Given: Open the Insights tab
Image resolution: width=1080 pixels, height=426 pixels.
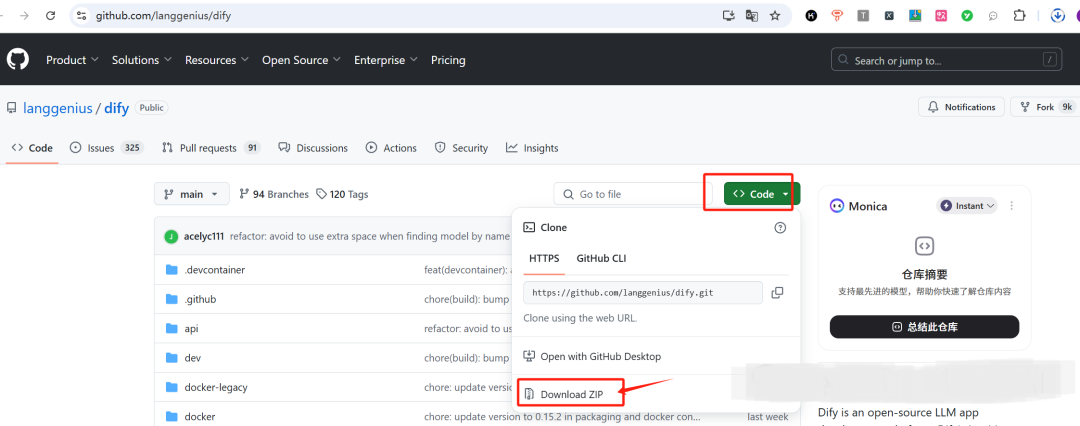Looking at the screenshot, I should click(532, 148).
